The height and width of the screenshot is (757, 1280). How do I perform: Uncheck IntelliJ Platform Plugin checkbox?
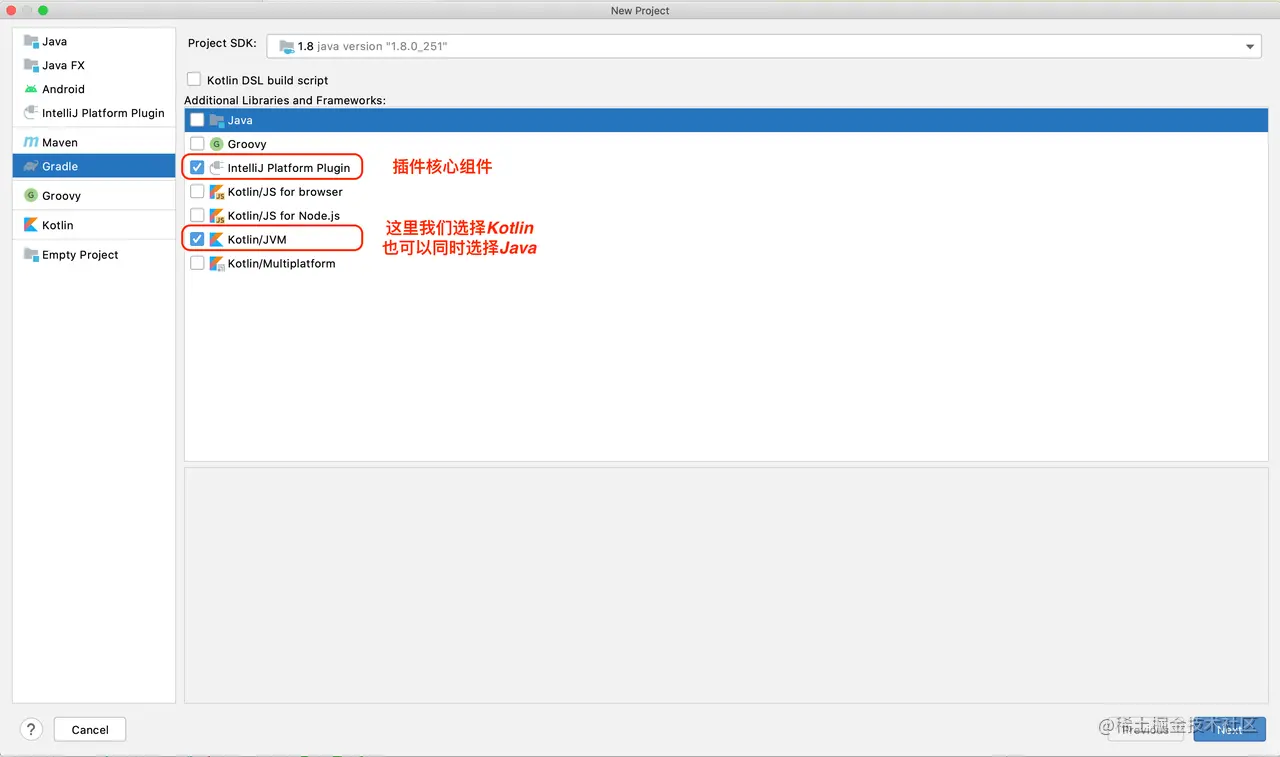pyautogui.click(x=197, y=168)
